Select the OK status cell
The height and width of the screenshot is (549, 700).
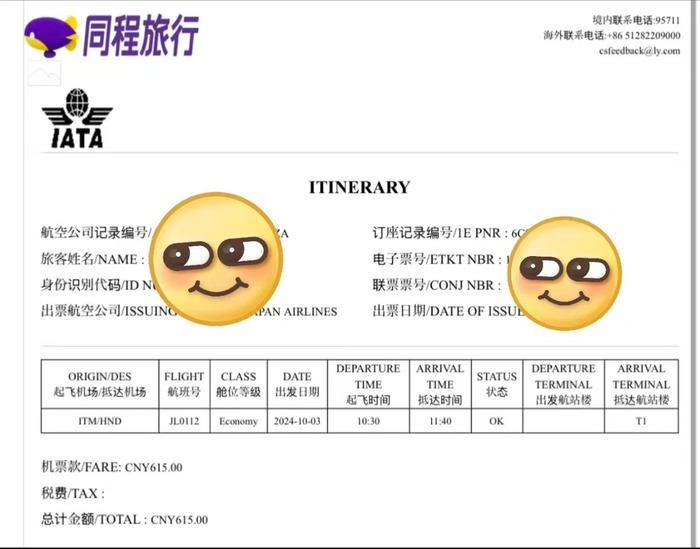click(496, 421)
